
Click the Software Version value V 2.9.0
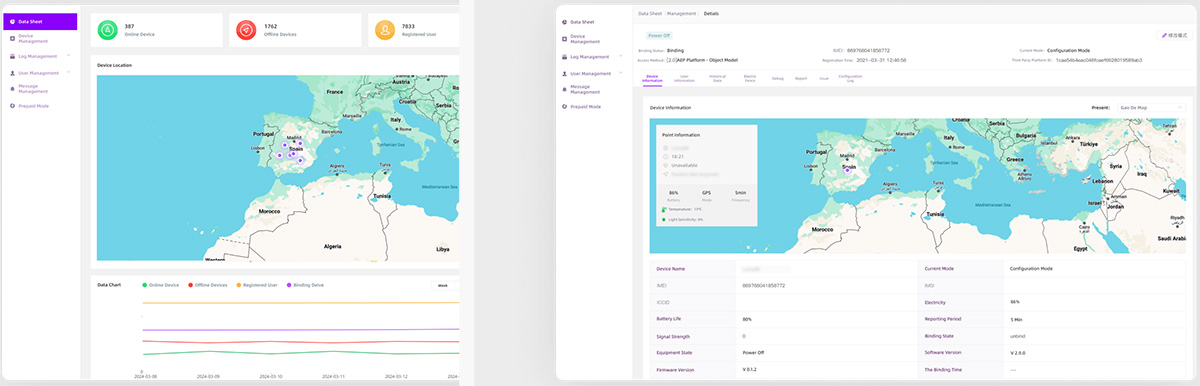1019,352
